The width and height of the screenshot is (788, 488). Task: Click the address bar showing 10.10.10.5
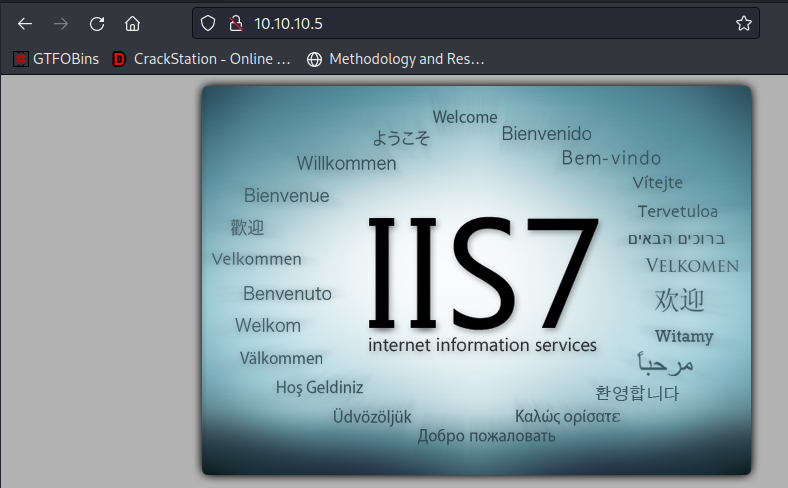(475, 23)
